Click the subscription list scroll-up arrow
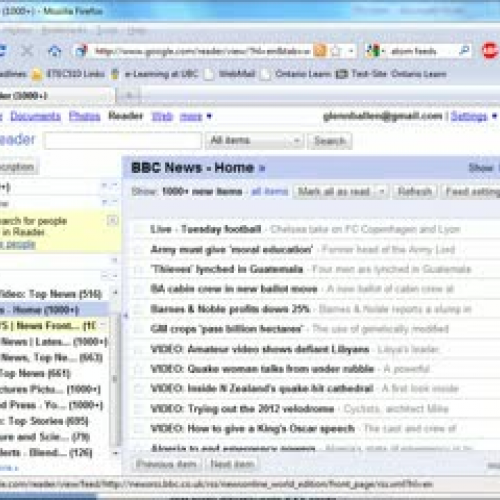This screenshot has width=500, height=500. point(115,293)
